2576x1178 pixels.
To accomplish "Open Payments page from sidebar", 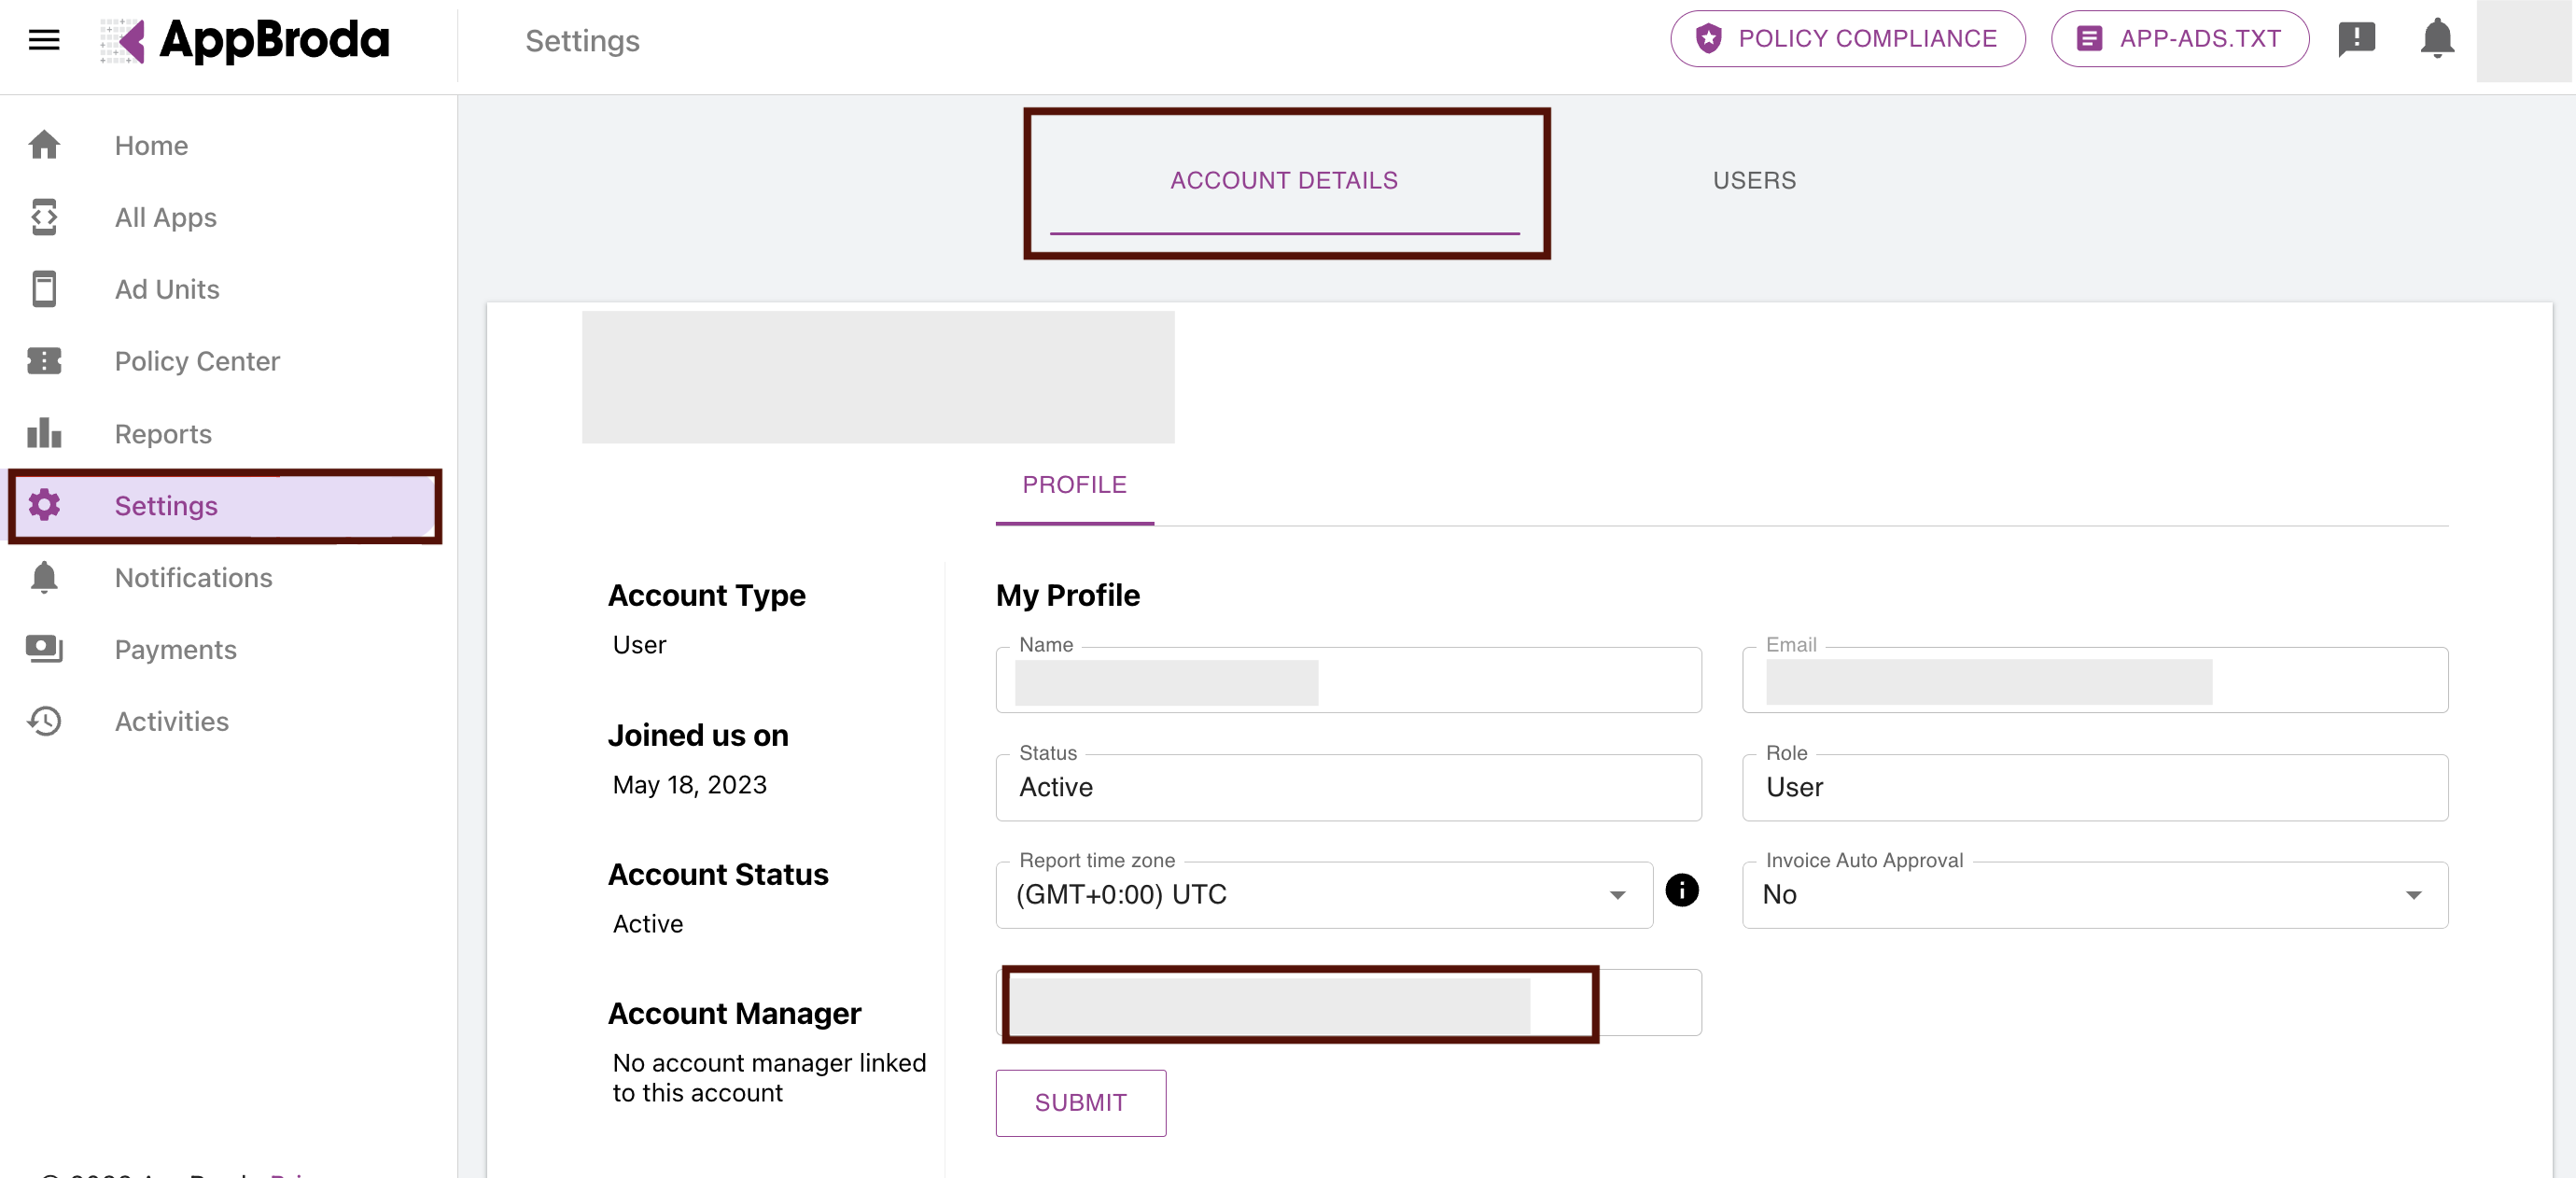I will pos(175,650).
